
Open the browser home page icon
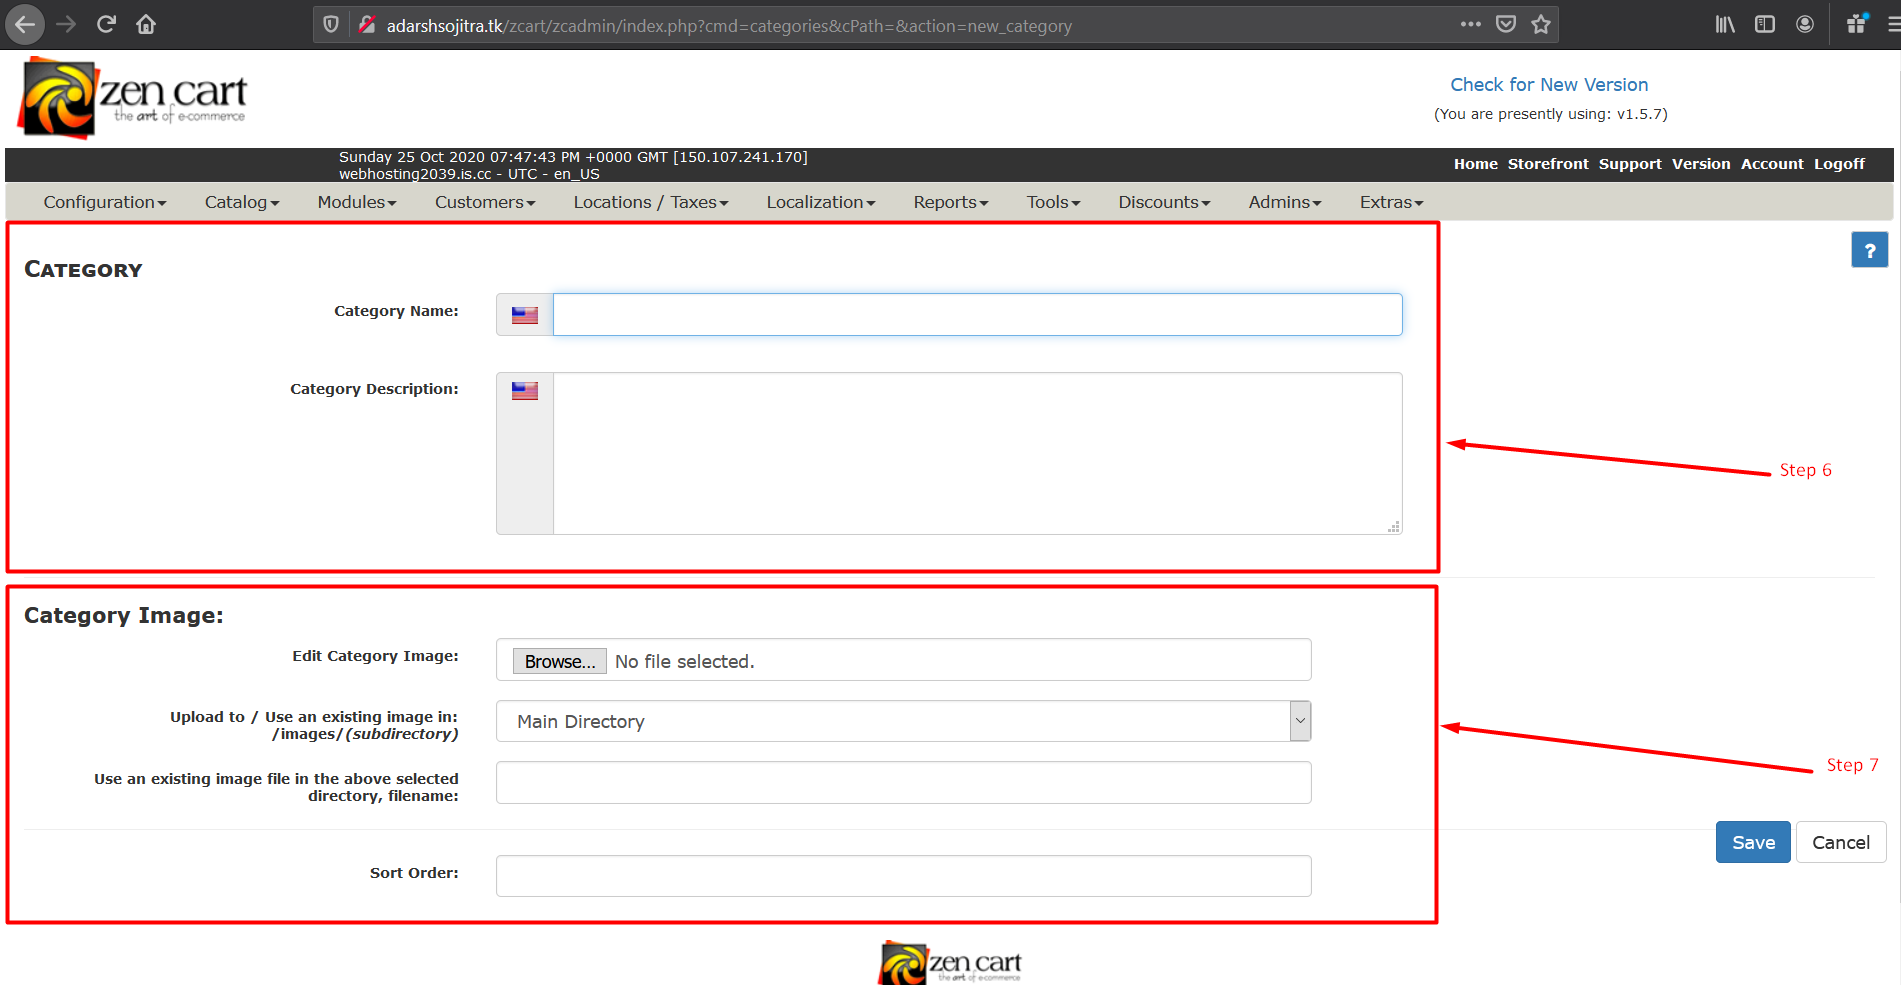[x=146, y=25]
